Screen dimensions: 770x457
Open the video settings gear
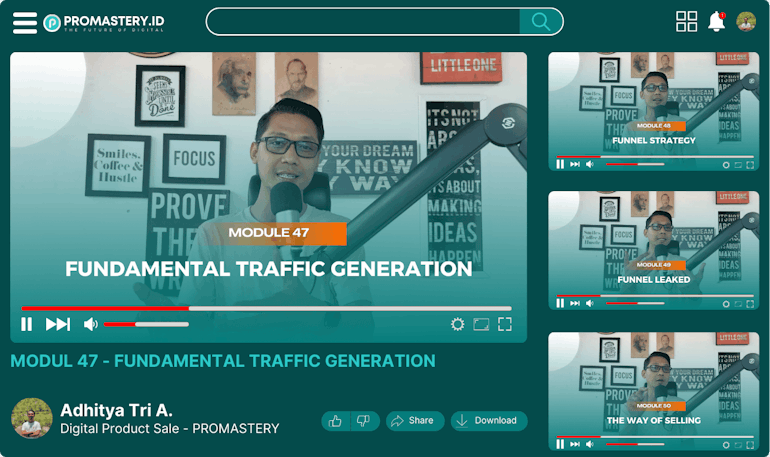coord(457,324)
